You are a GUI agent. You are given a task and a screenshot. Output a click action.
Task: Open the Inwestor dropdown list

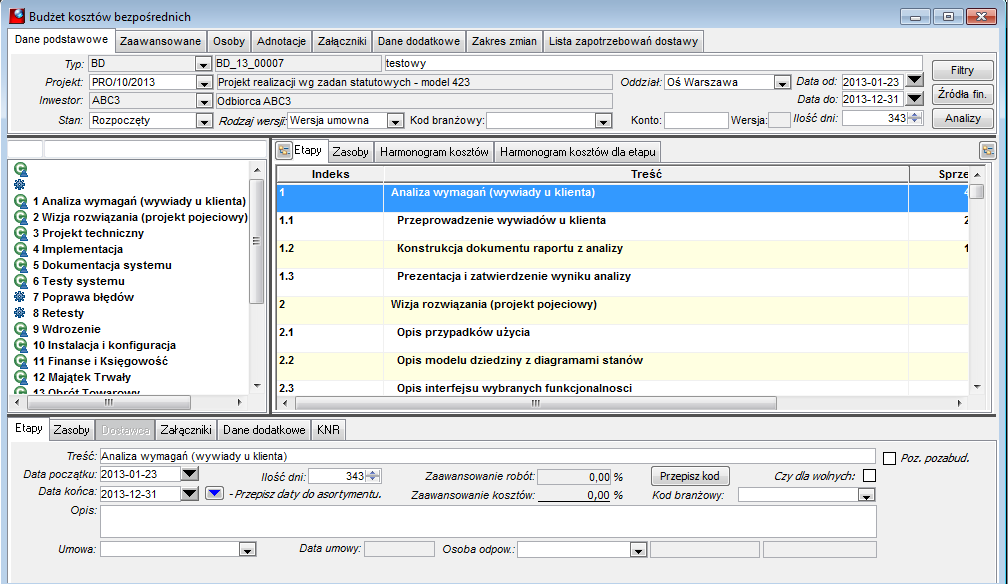tap(203, 101)
